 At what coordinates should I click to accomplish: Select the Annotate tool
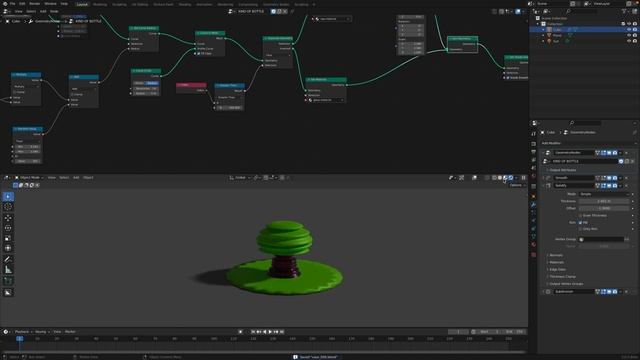pos(8,259)
